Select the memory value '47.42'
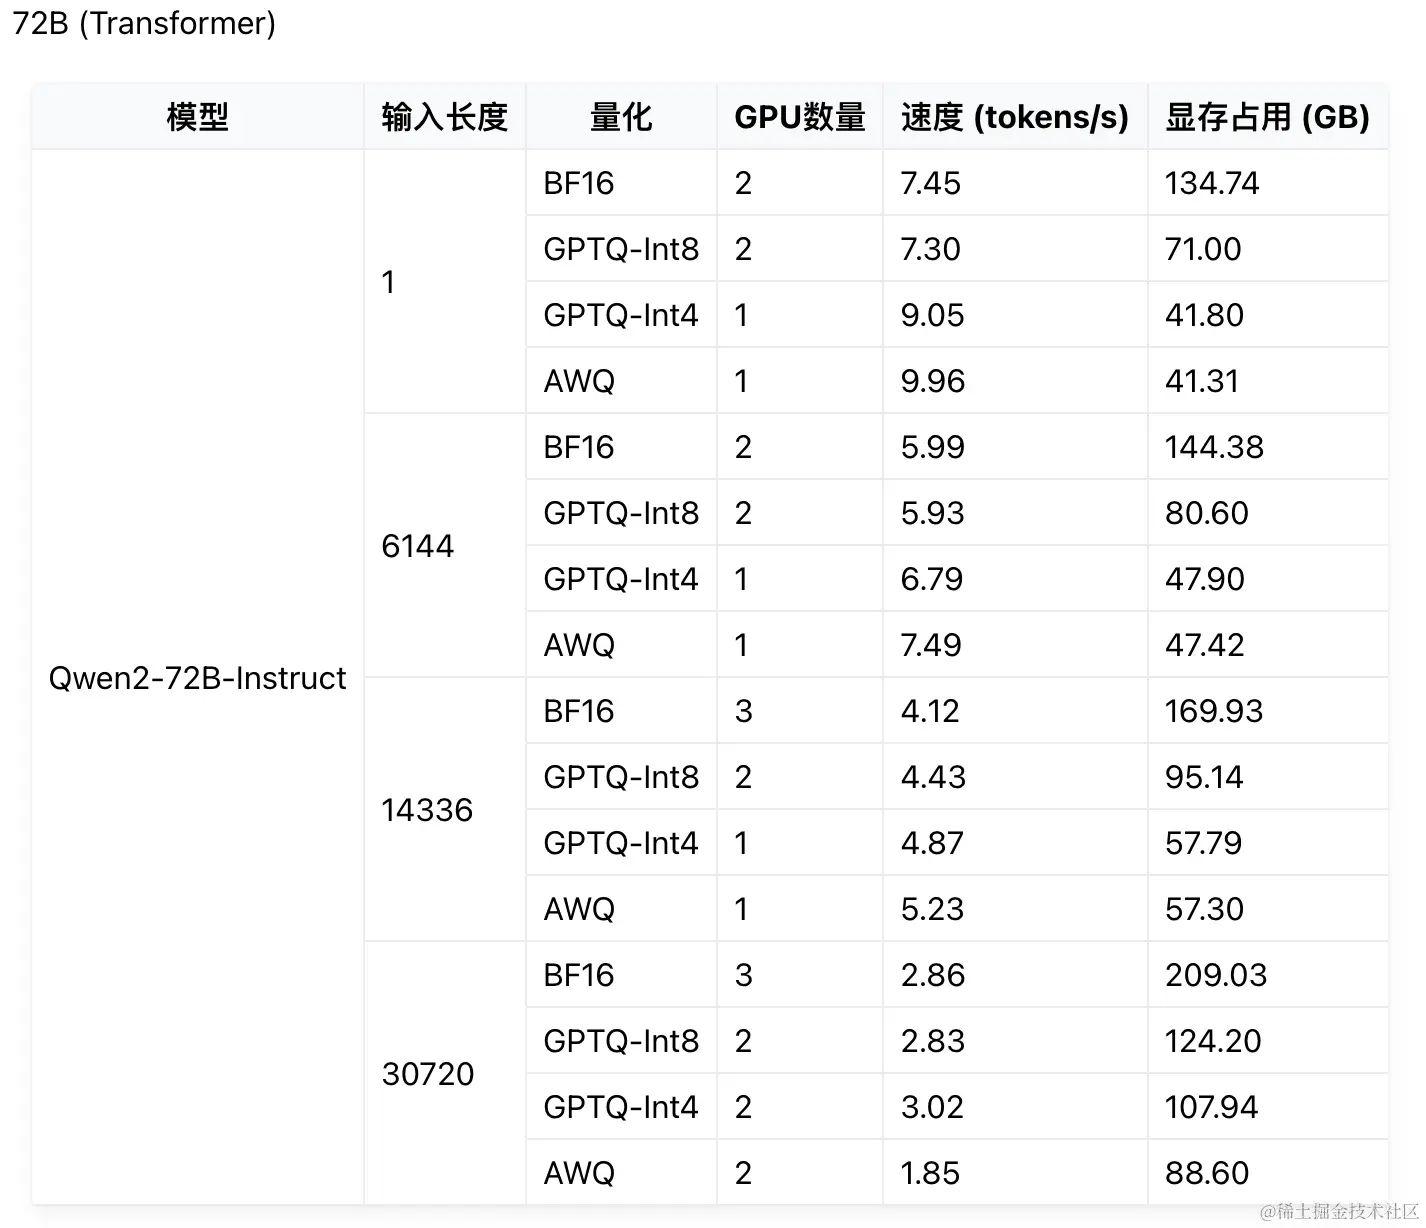Viewport: 1426px width, 1228px height. [x=1205, y=645]
